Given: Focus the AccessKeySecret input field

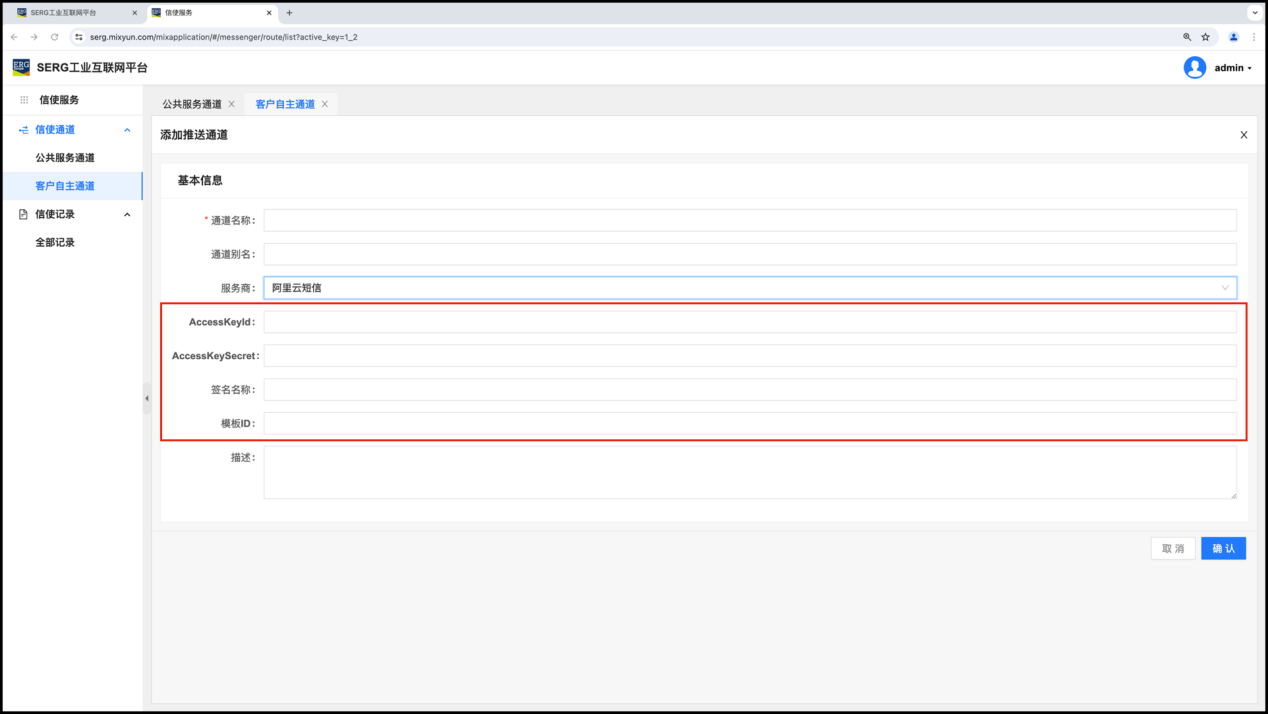Looking at the screenshot, I should pyautogui.click(x=749, y=356).
